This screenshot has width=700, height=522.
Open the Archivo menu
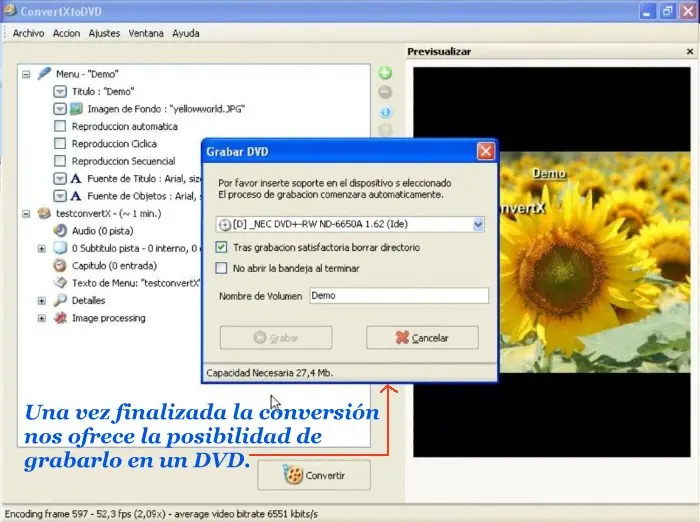pos(28,33)
